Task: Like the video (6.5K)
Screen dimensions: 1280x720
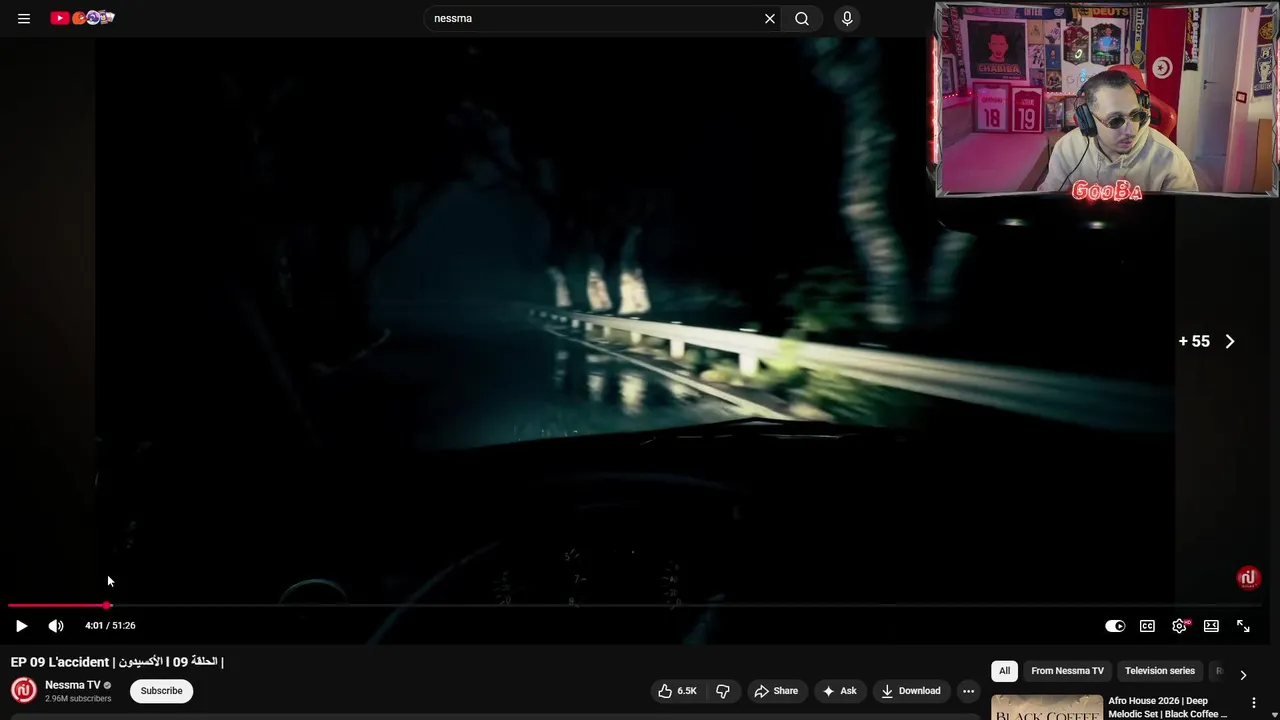Action: 677,691
